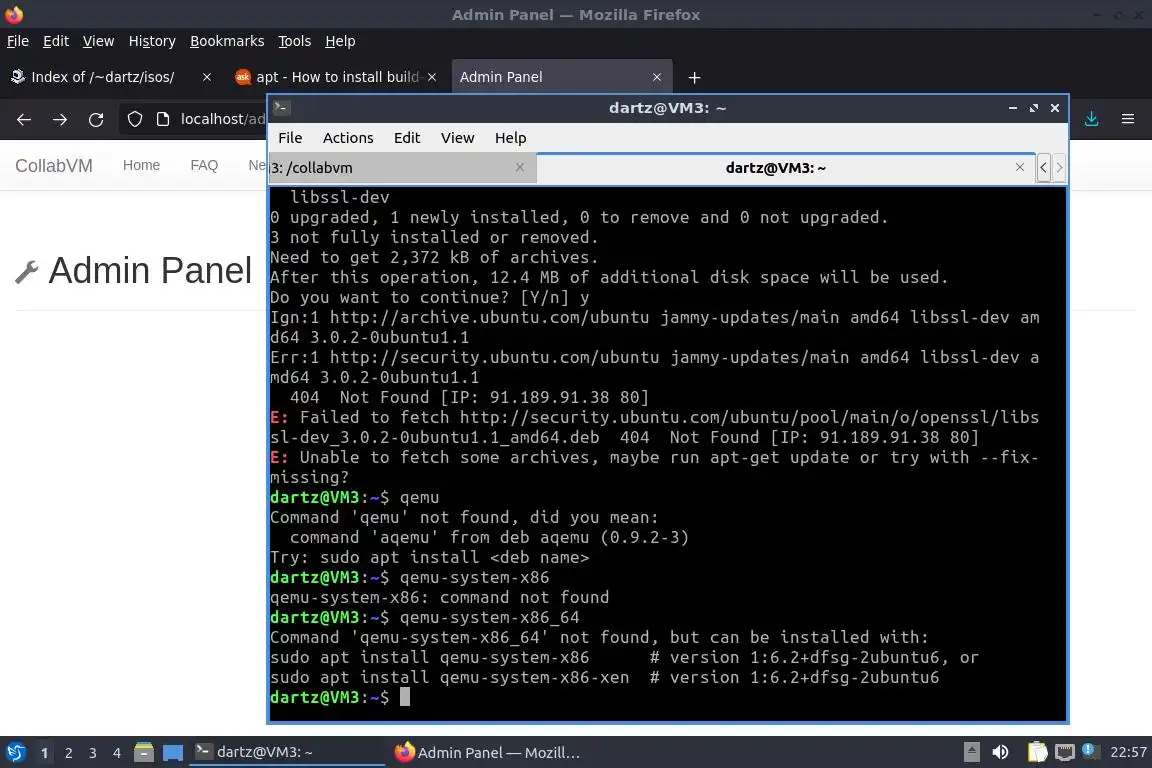Click the removable media eject tray icon
This screenshot has width=1152, height=768.
972,752
